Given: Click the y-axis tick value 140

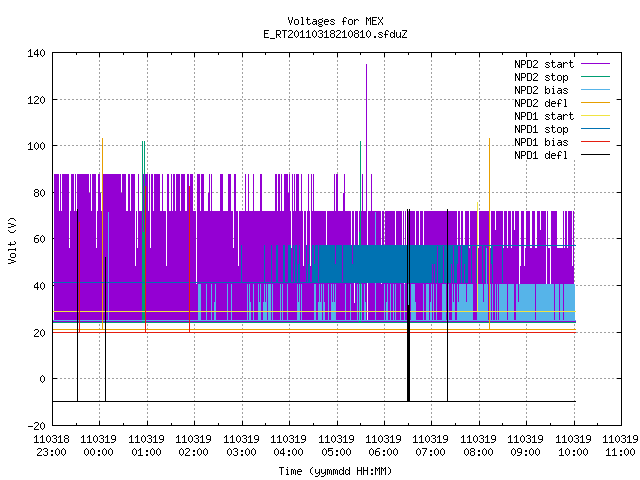Looking at the screenshot, I should [36, 53].
